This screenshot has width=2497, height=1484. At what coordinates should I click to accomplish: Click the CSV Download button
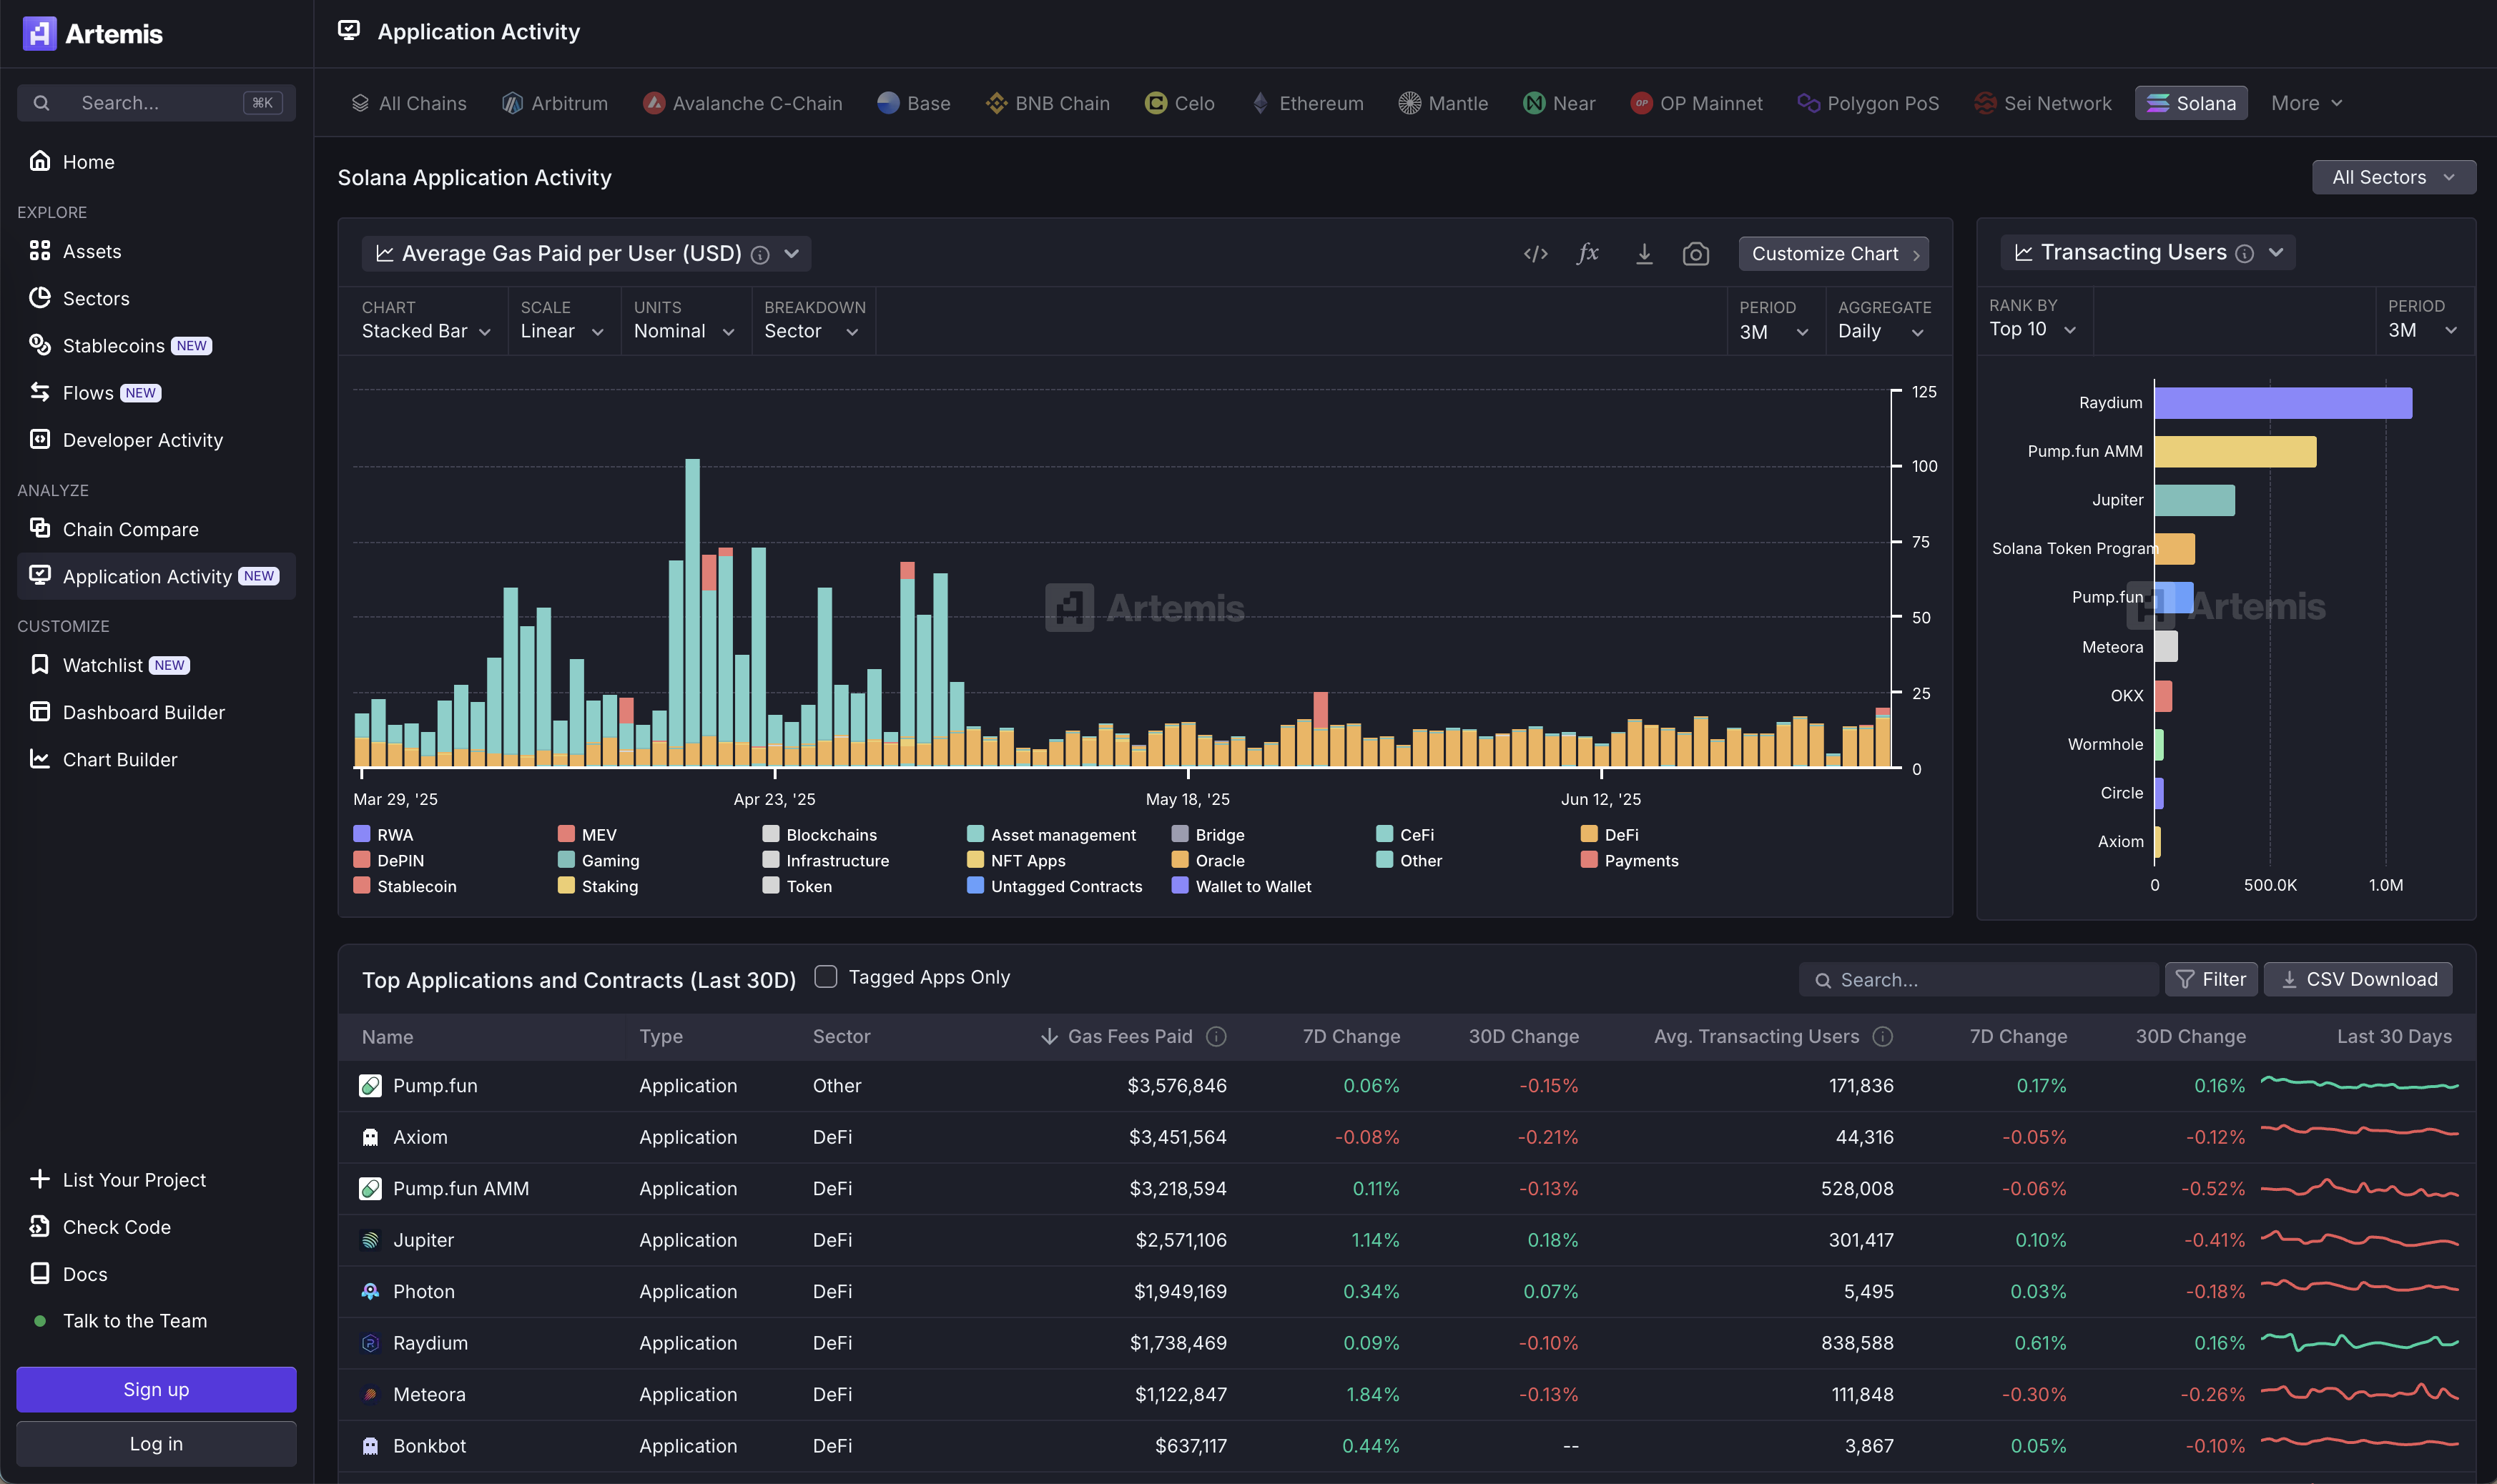pos(2358,979)
